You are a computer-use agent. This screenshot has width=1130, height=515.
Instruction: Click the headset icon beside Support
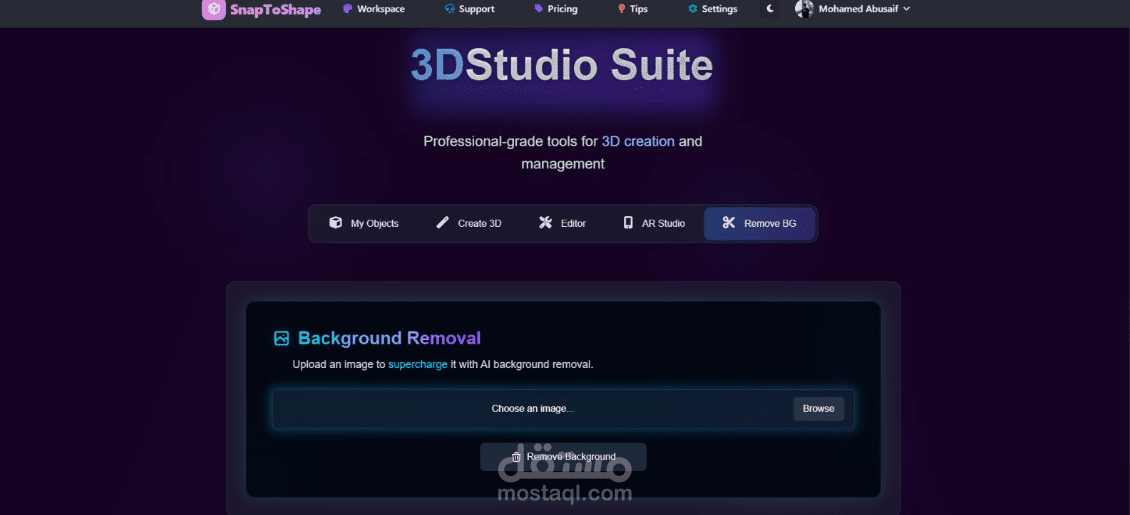pyautogui.click(x=450, y=9)
